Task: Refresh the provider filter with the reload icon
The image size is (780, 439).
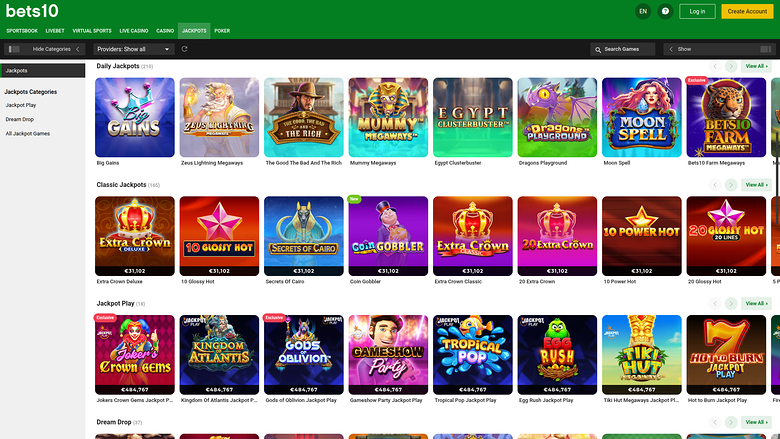Action: point(185,49)
